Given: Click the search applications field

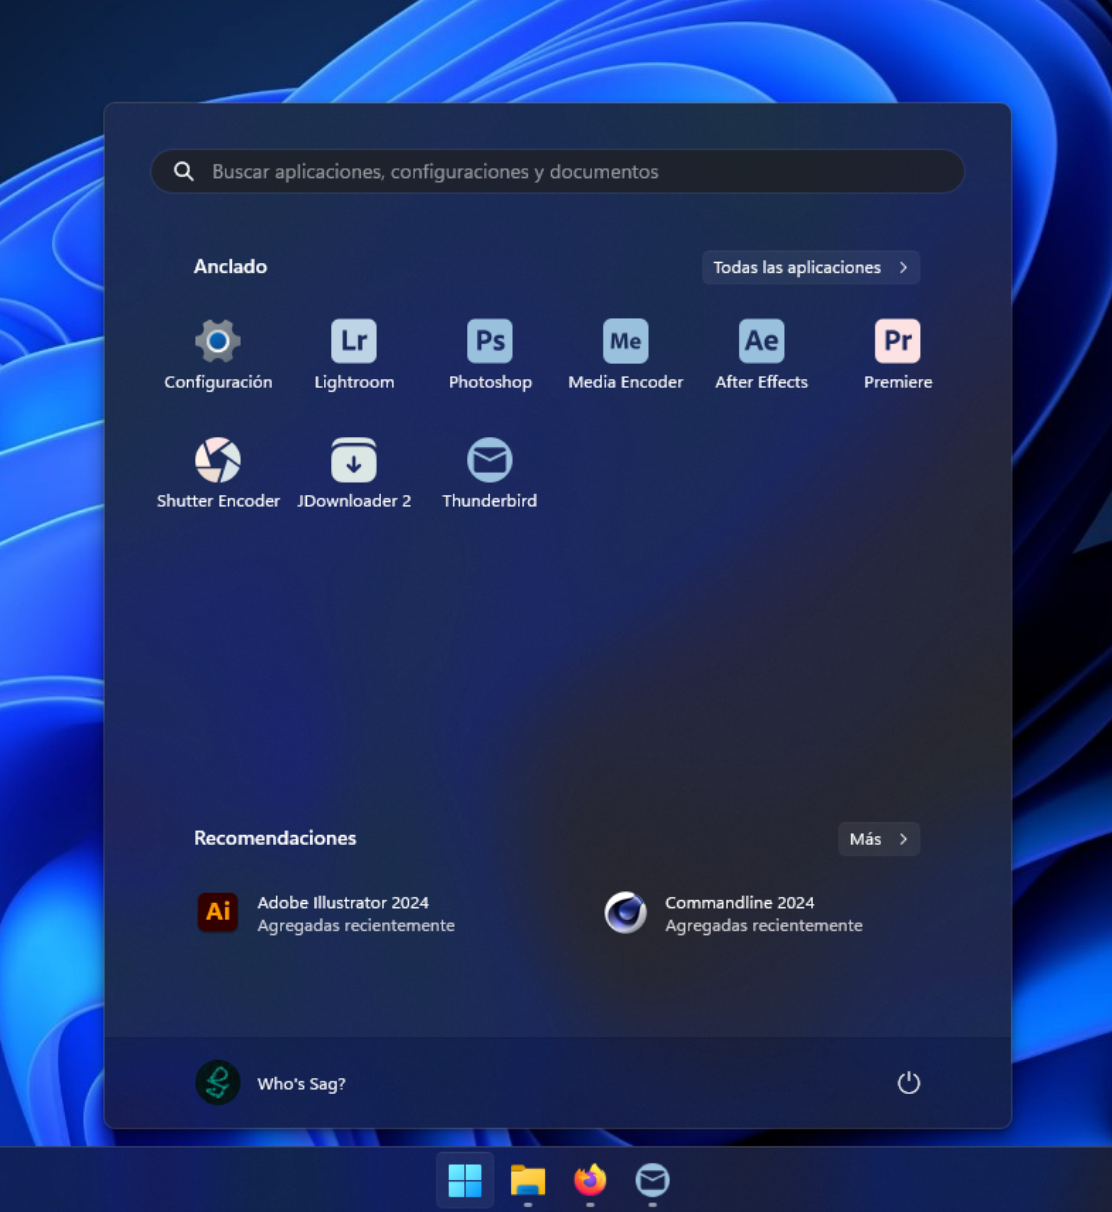Looking at the screenshot, I should [x=558, y=171].
